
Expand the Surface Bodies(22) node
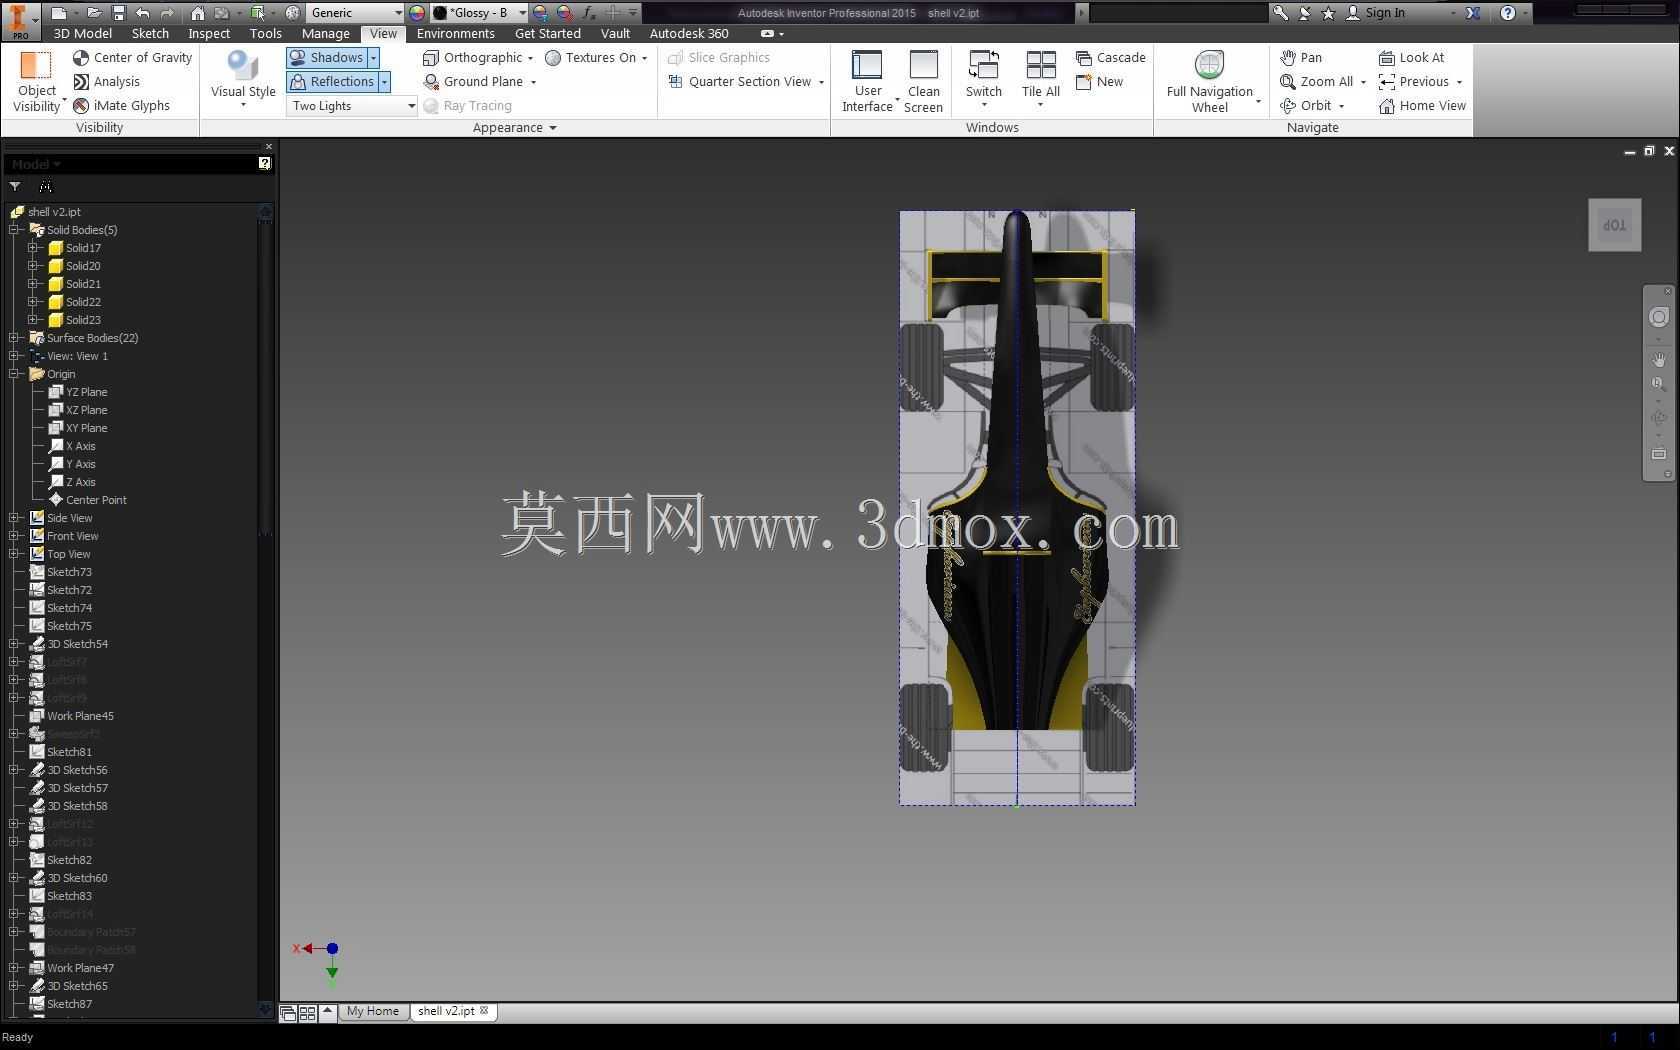click(14, 338)
